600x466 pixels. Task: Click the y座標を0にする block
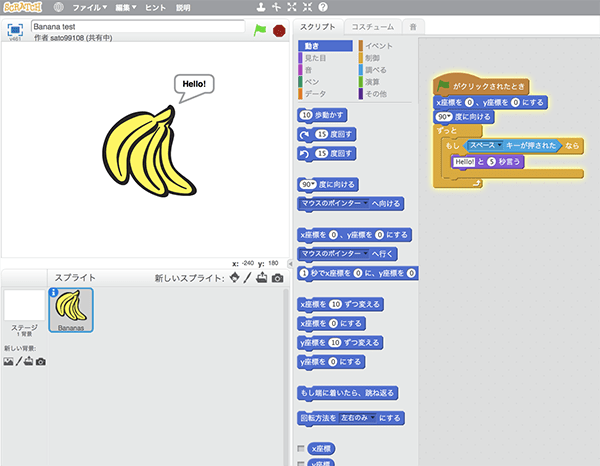tap(331, 362)
